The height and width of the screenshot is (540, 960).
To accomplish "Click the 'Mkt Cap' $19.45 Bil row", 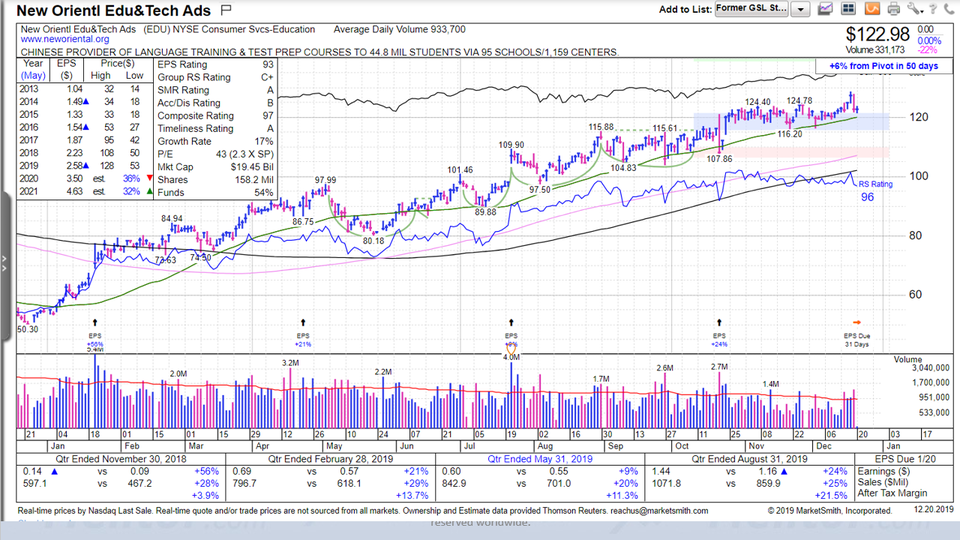I will pos(216,167).
